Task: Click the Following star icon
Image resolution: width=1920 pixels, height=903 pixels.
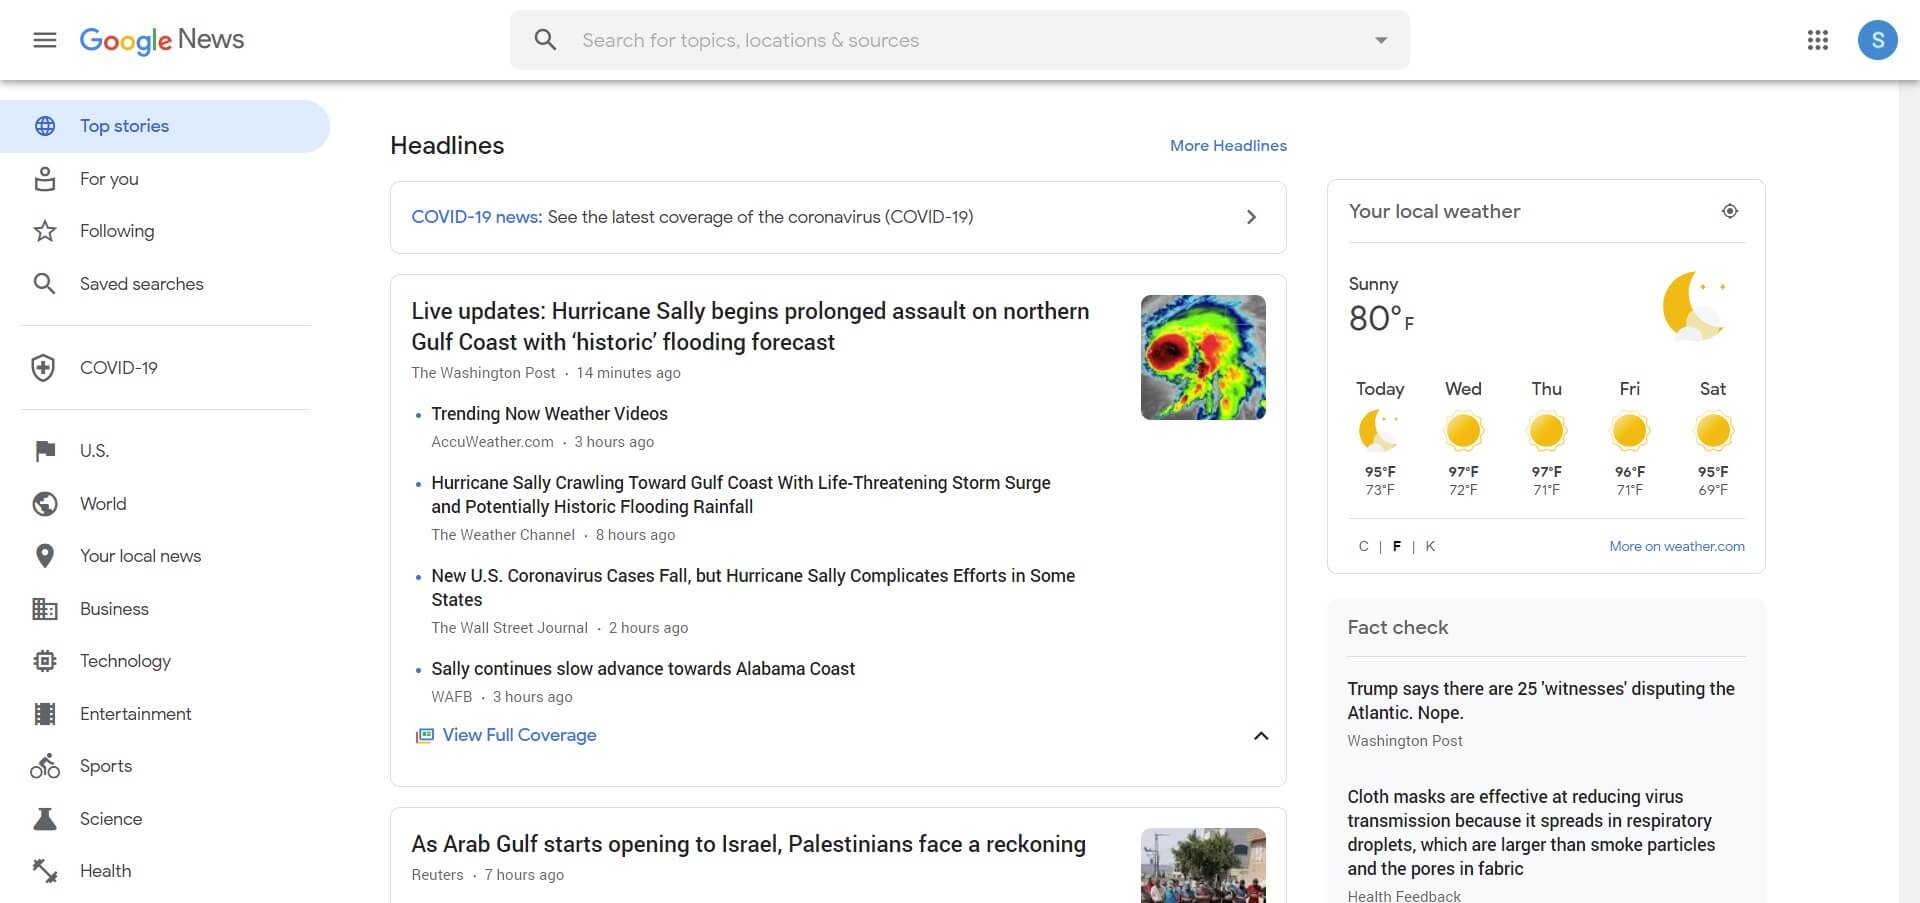Action: pos(45,231)
